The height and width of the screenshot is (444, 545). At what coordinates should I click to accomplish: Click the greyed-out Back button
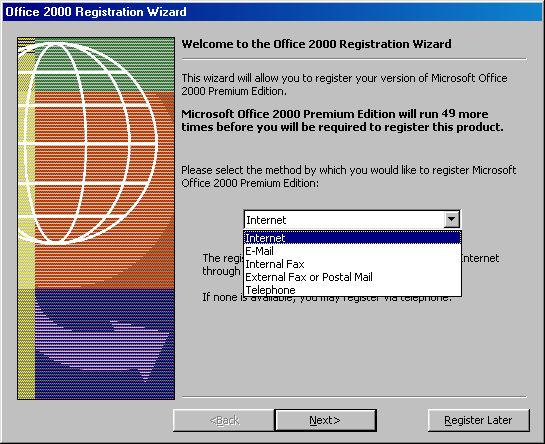tap(224, 420)
